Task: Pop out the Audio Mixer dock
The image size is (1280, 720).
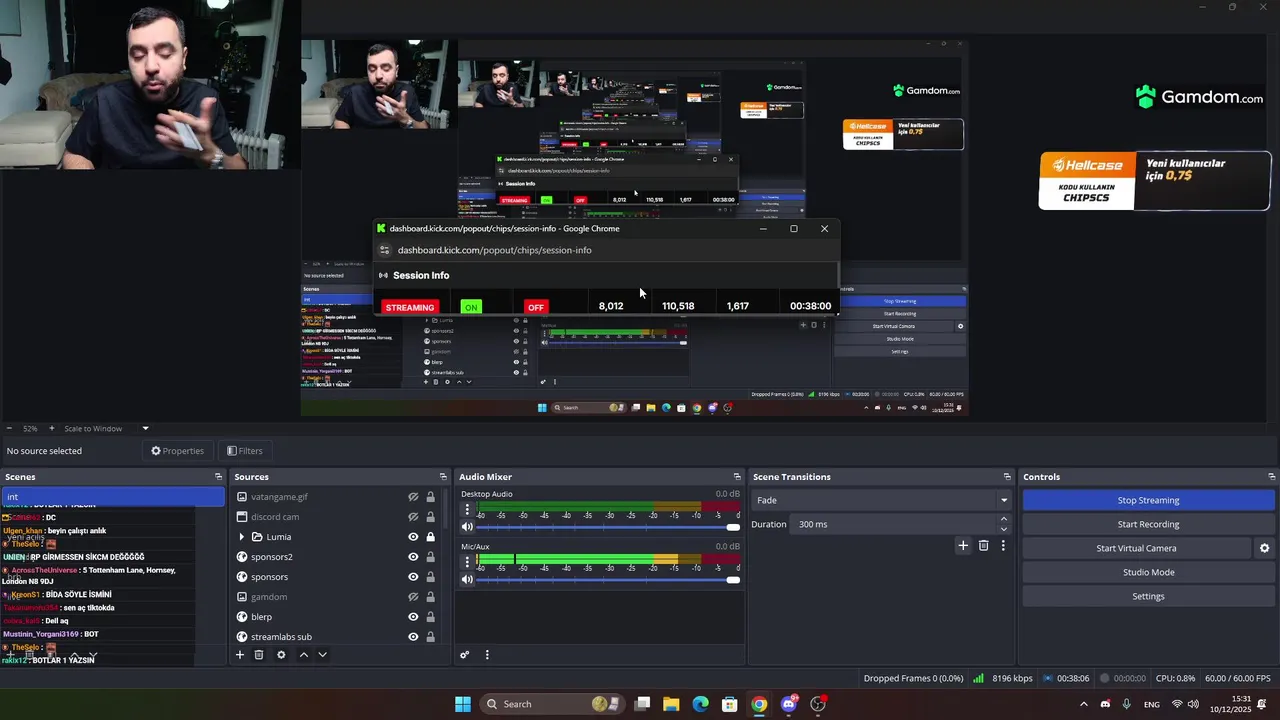Action: point(737,477)
